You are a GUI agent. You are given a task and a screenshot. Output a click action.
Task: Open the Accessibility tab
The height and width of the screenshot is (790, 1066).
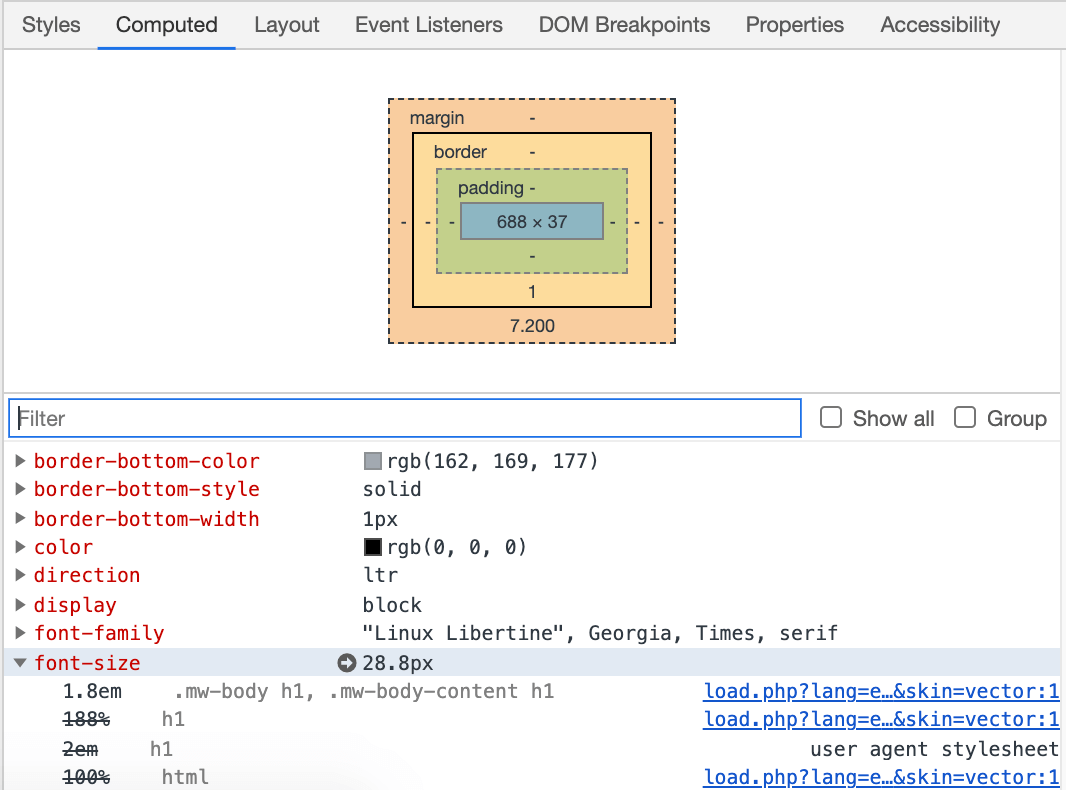(940, 25)
